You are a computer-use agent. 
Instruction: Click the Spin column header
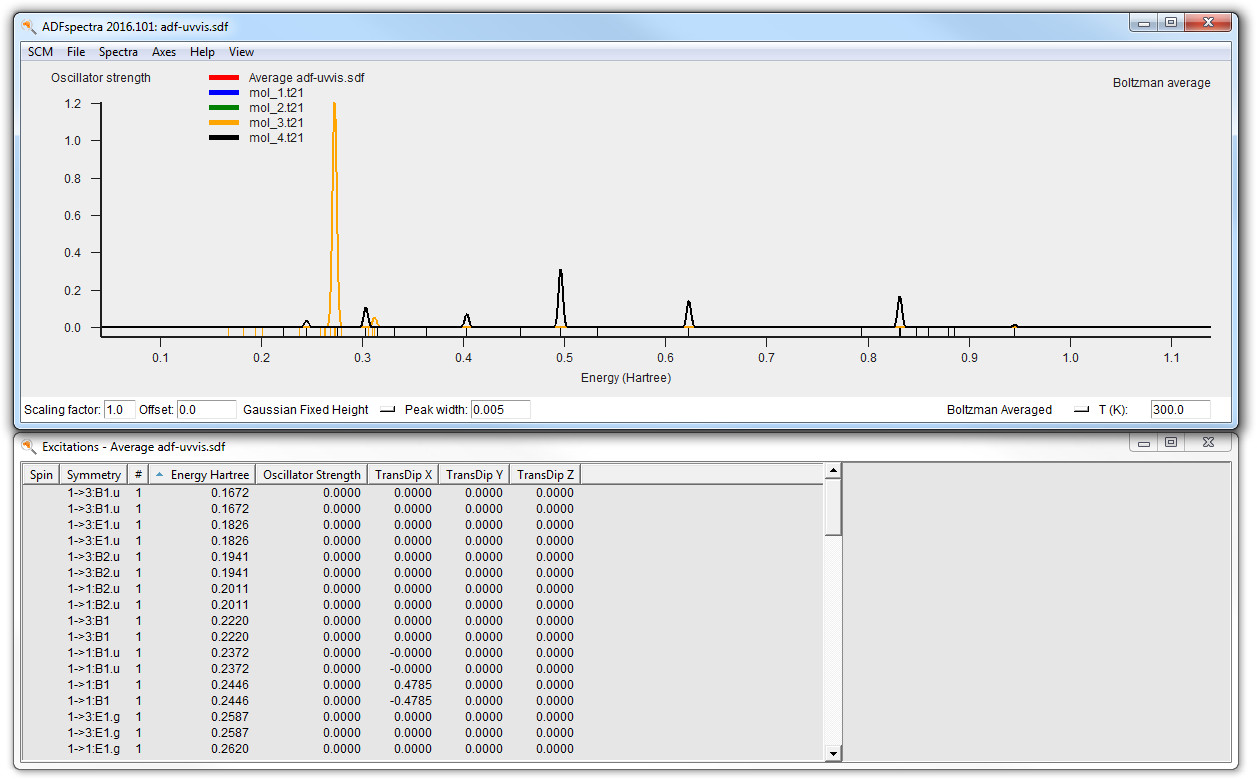41,475
